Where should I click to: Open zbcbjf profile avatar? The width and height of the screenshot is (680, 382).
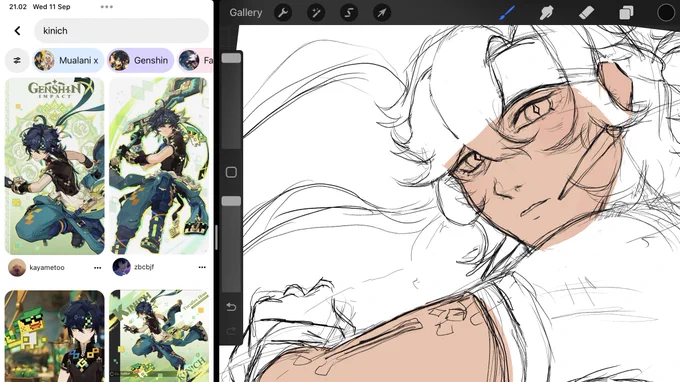(121, 267)
